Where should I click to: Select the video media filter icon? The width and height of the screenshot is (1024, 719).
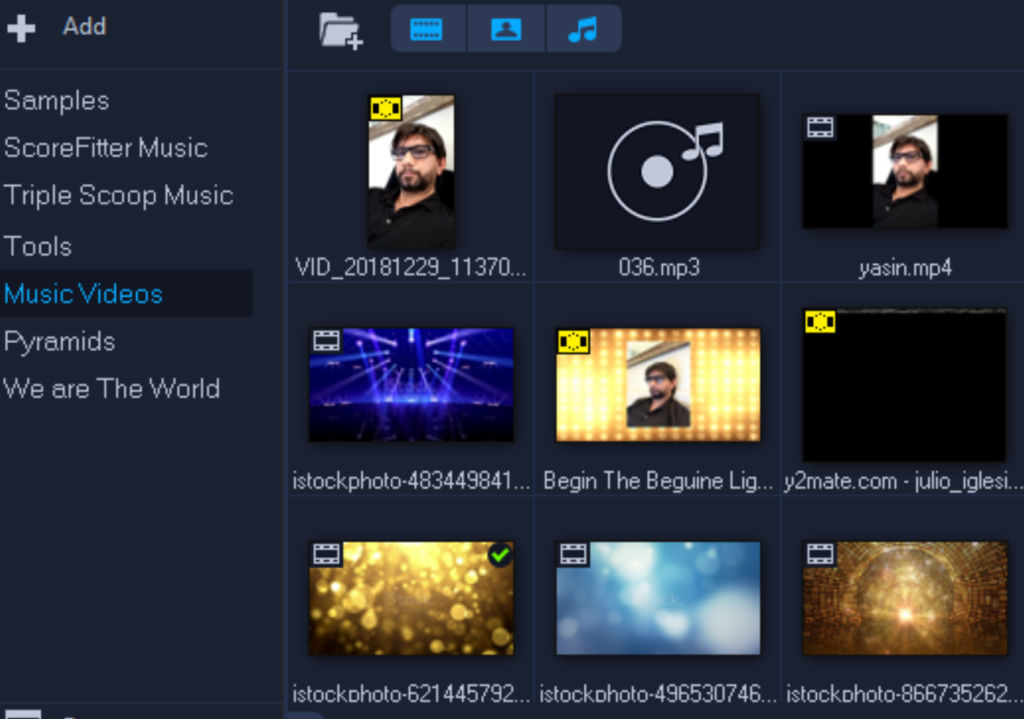(428, 28)
